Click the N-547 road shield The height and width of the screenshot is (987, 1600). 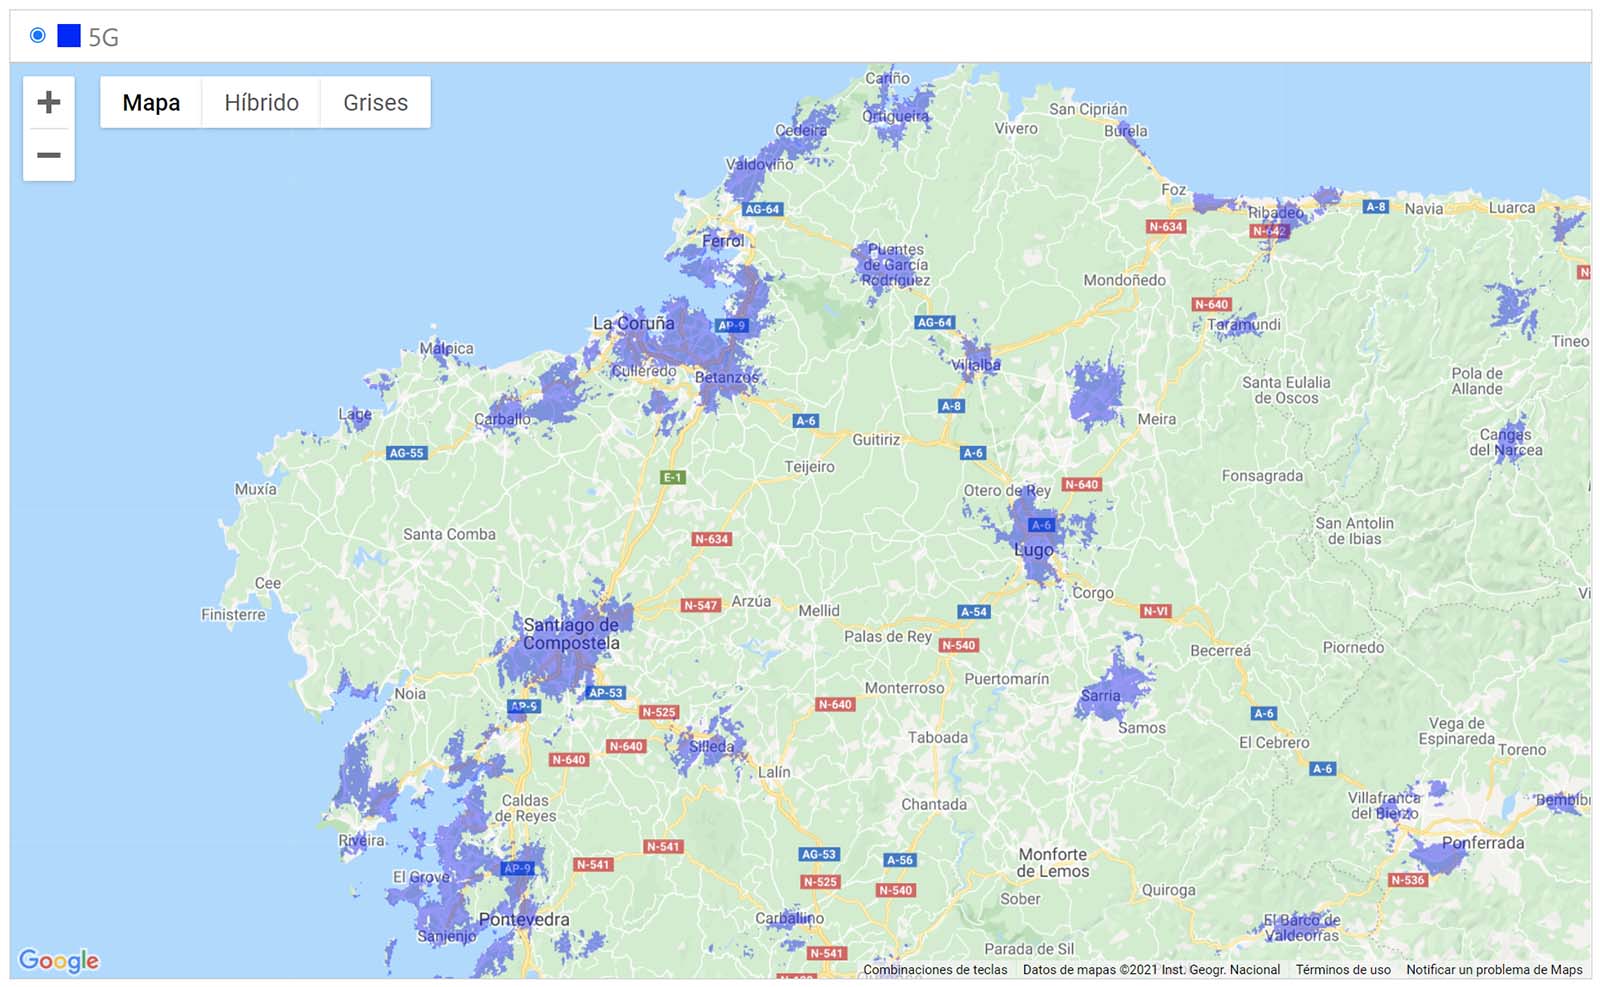click(701, 605)
